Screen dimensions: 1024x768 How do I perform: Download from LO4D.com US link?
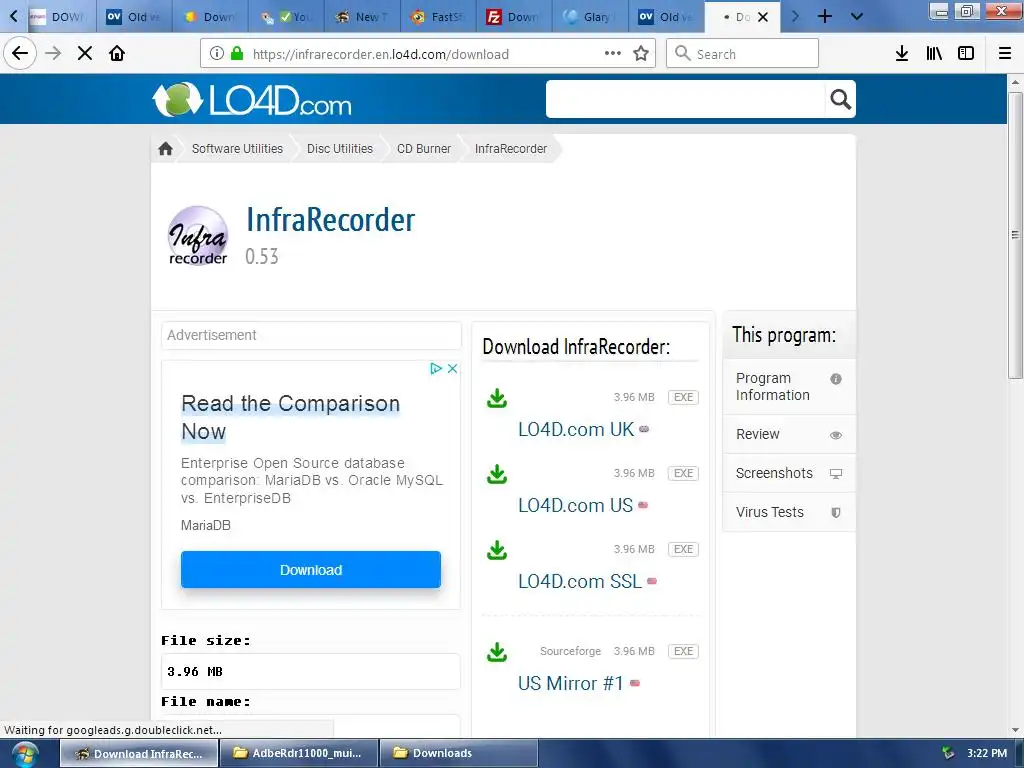tap(575, 505)
